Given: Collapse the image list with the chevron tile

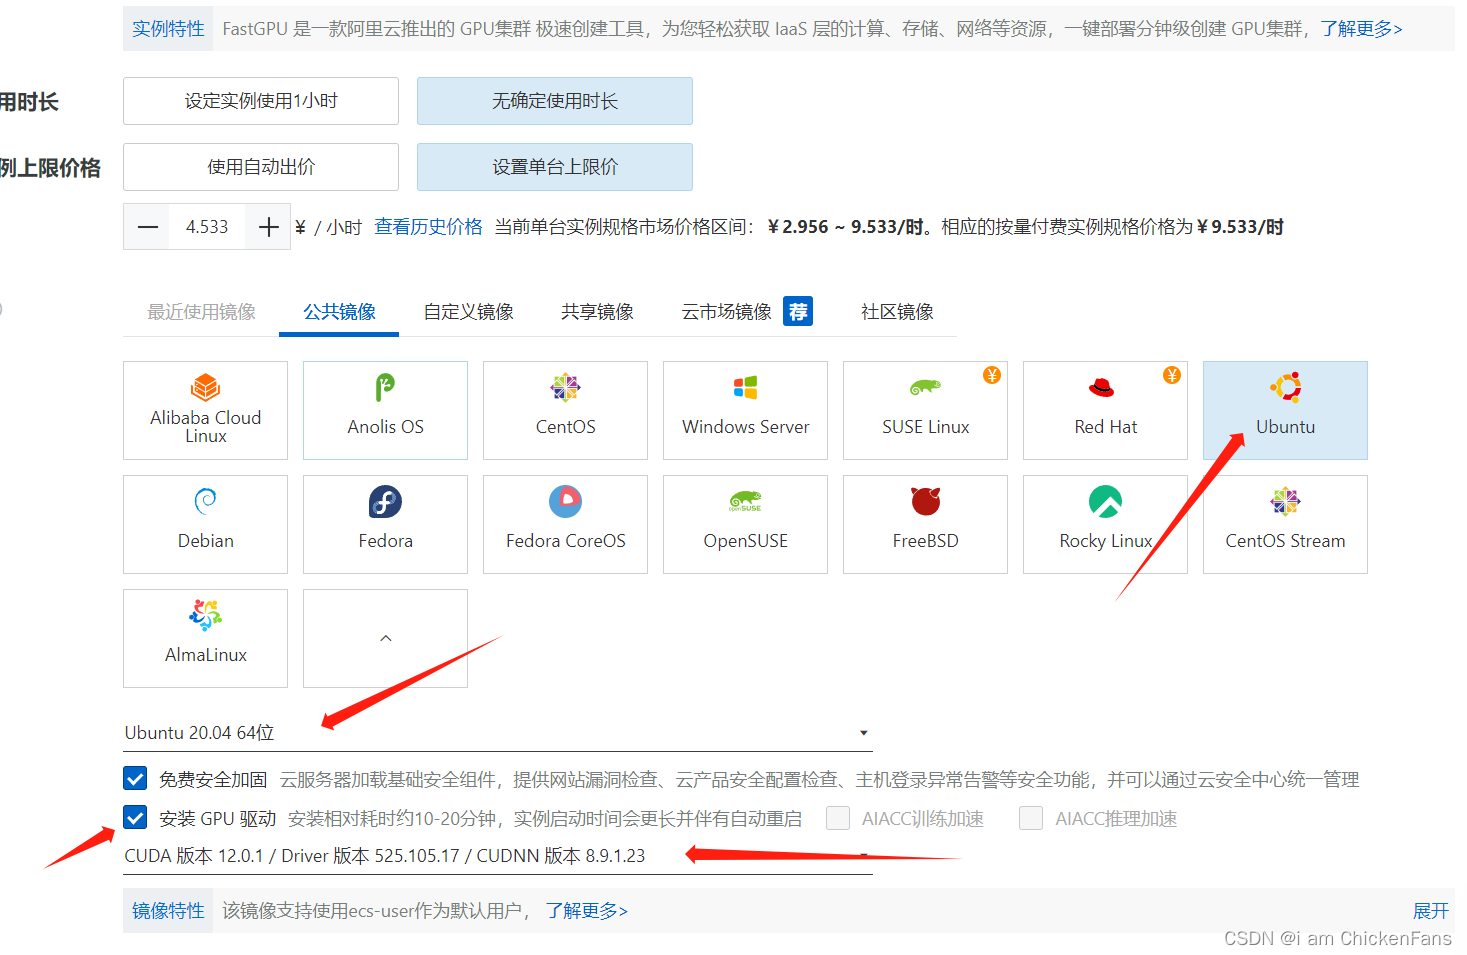Looking at the screenshot, I should [x=385, y=638].
